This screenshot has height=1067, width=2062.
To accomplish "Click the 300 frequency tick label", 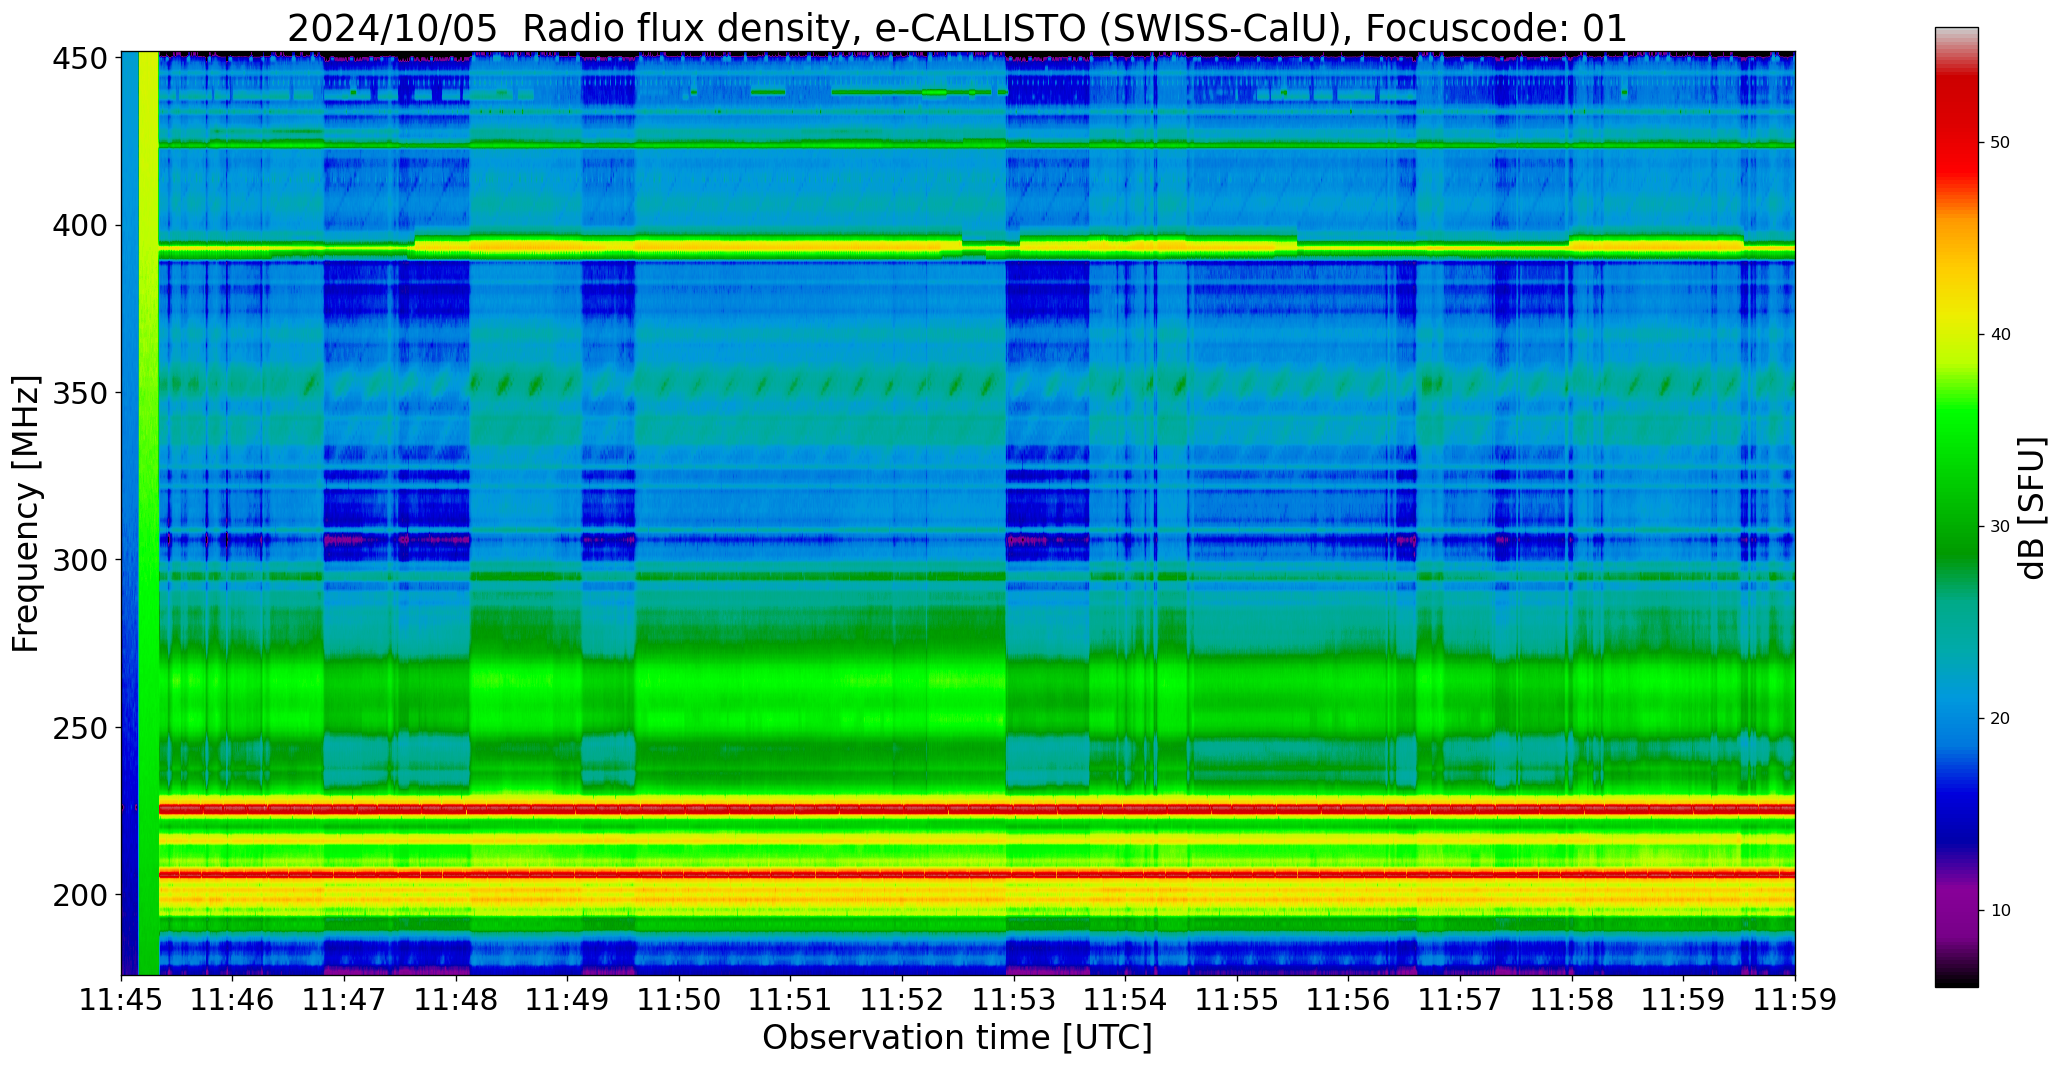I will [x=80, y=560].
